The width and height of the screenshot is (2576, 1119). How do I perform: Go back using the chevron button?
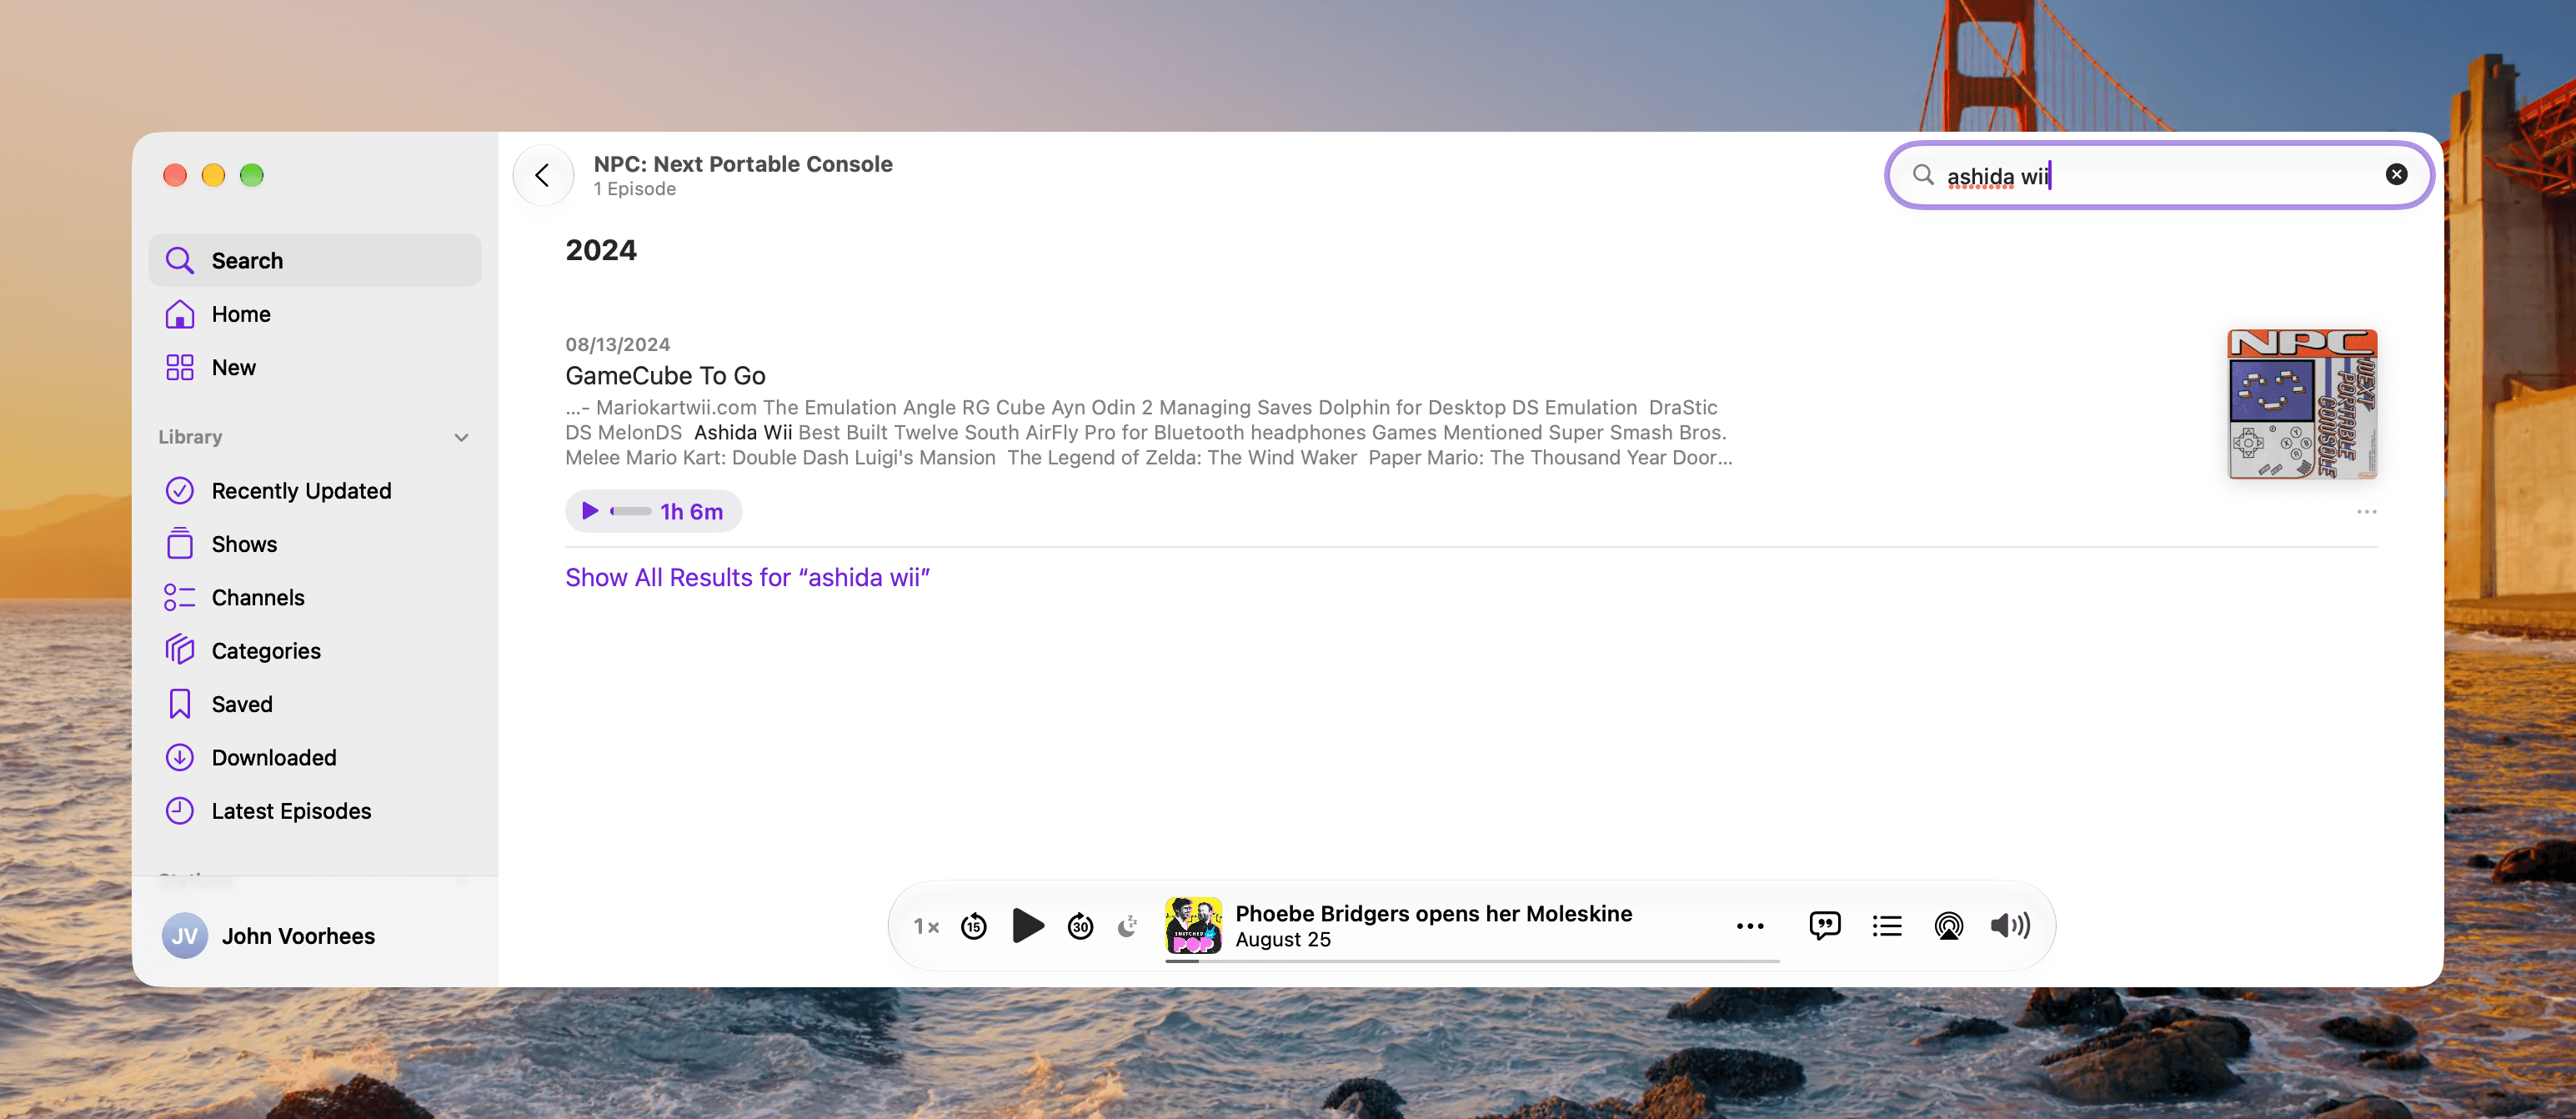(x=543, y=175)
